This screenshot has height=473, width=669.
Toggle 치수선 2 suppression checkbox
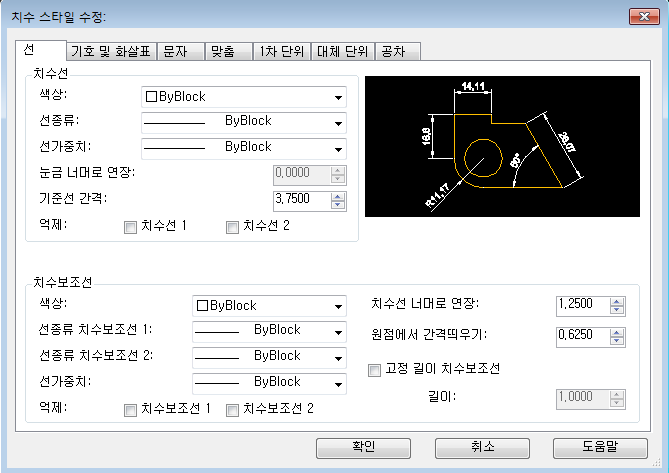(232, 227)
